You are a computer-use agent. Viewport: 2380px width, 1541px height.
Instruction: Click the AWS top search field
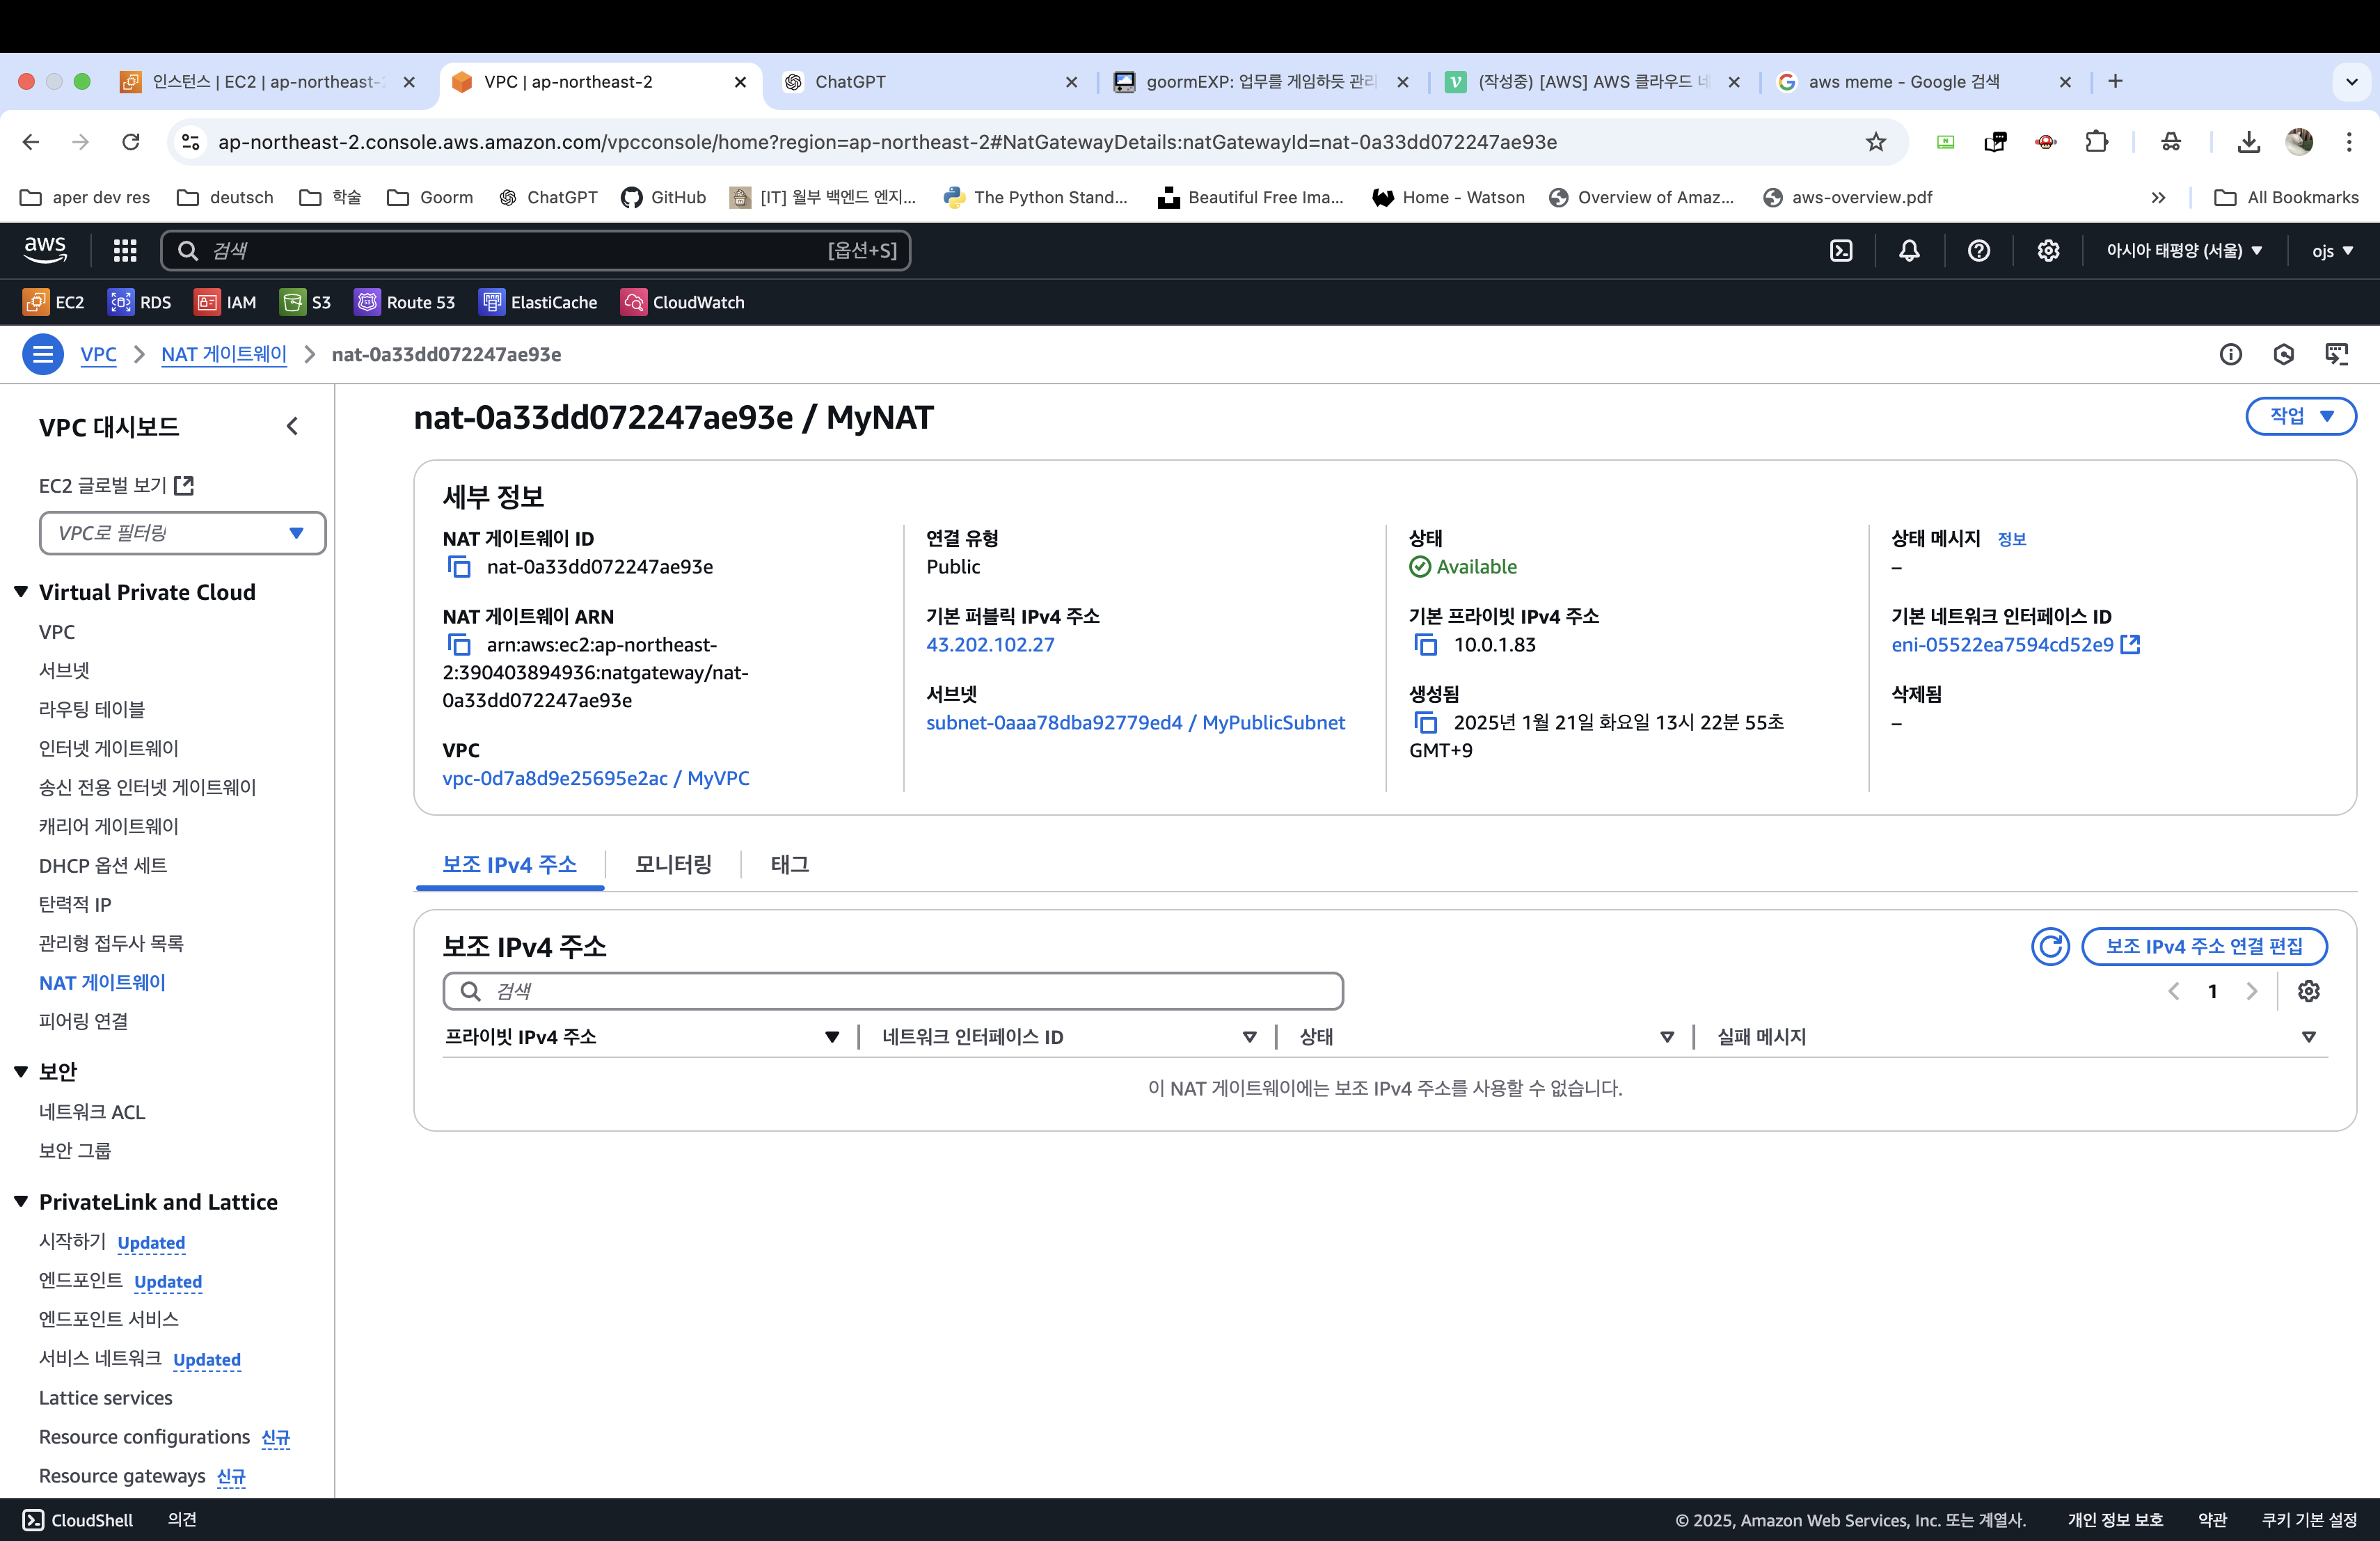point(536,250)
